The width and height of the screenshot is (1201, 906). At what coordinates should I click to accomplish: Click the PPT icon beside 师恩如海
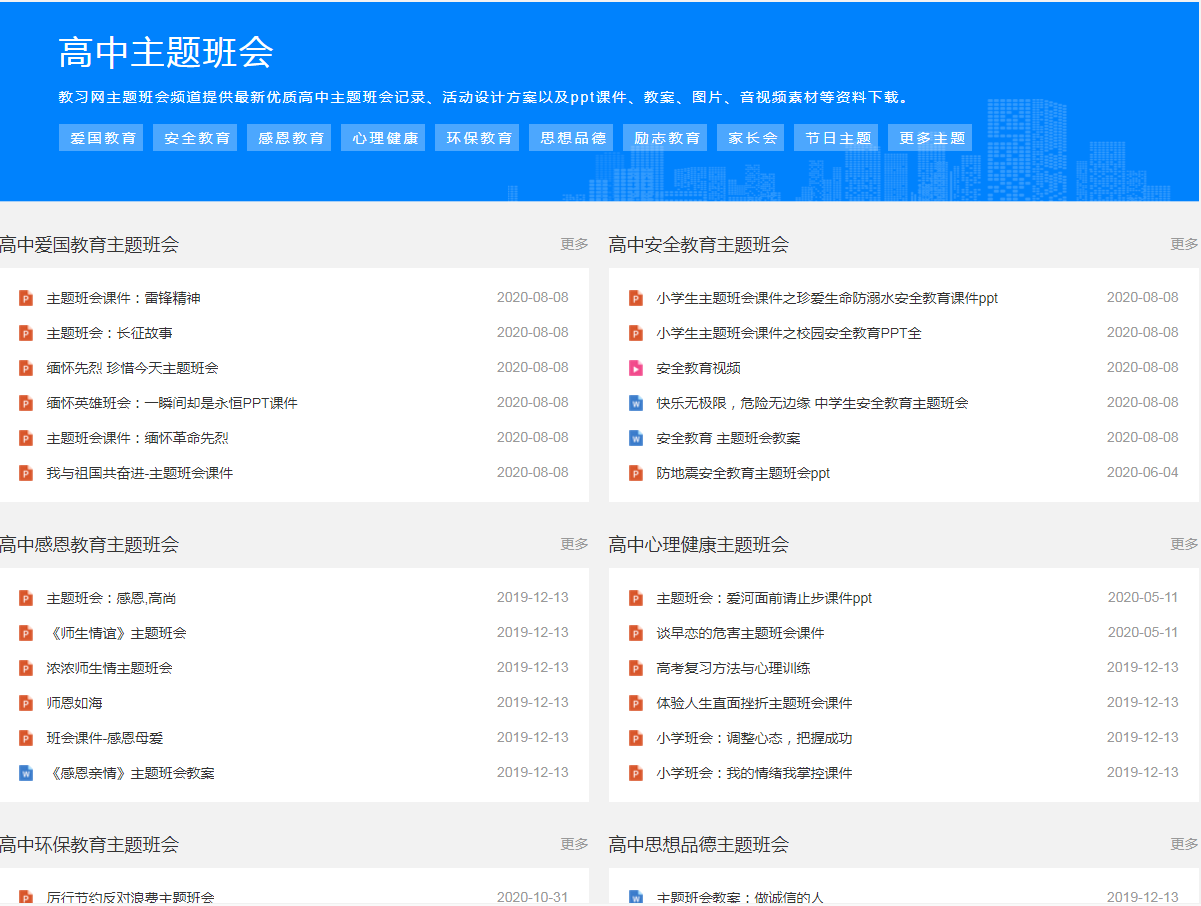26,703
